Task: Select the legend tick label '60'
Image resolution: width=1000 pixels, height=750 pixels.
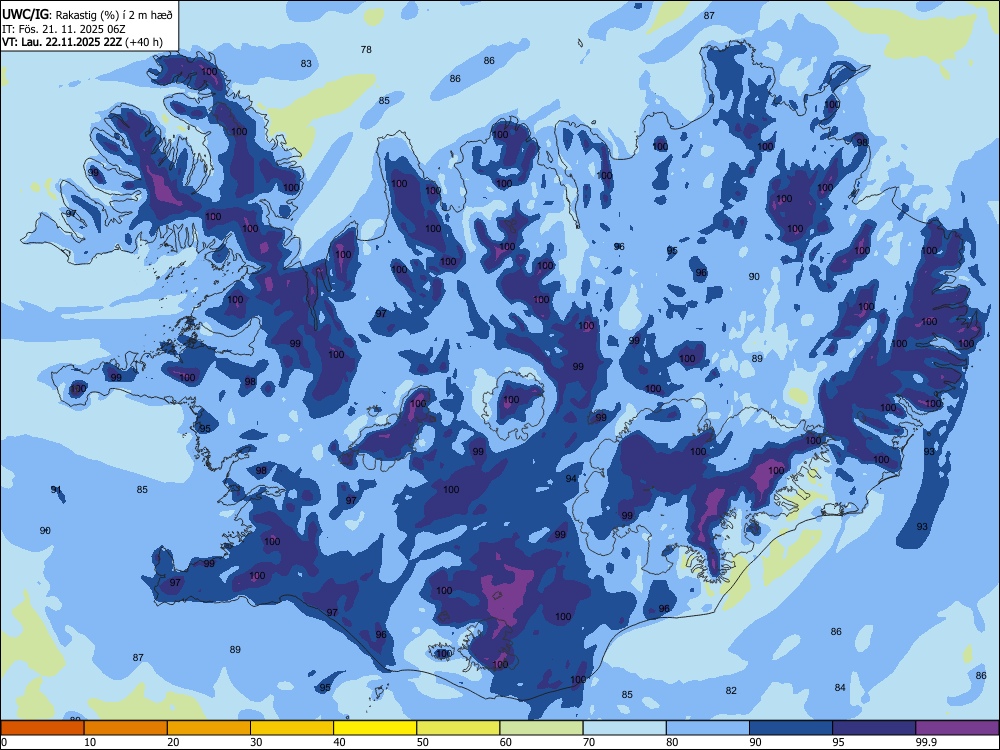Action: pyautogui.click(x=506, y=742)
